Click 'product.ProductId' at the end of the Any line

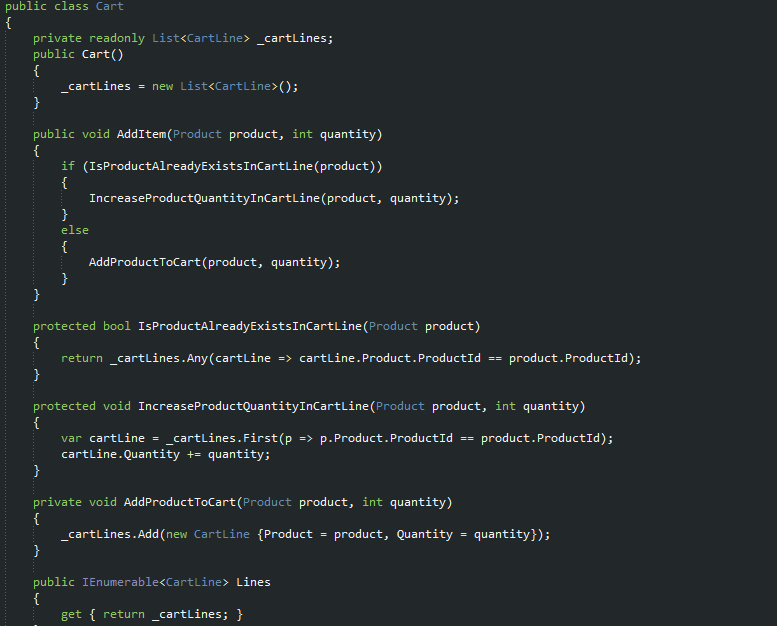click(568, 358)
